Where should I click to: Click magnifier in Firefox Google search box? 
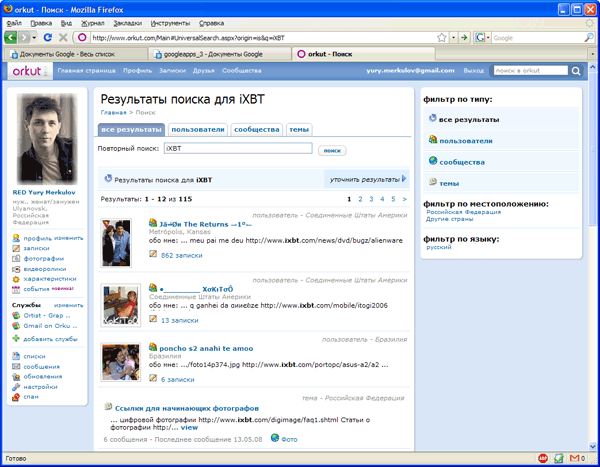coord(589,38)
